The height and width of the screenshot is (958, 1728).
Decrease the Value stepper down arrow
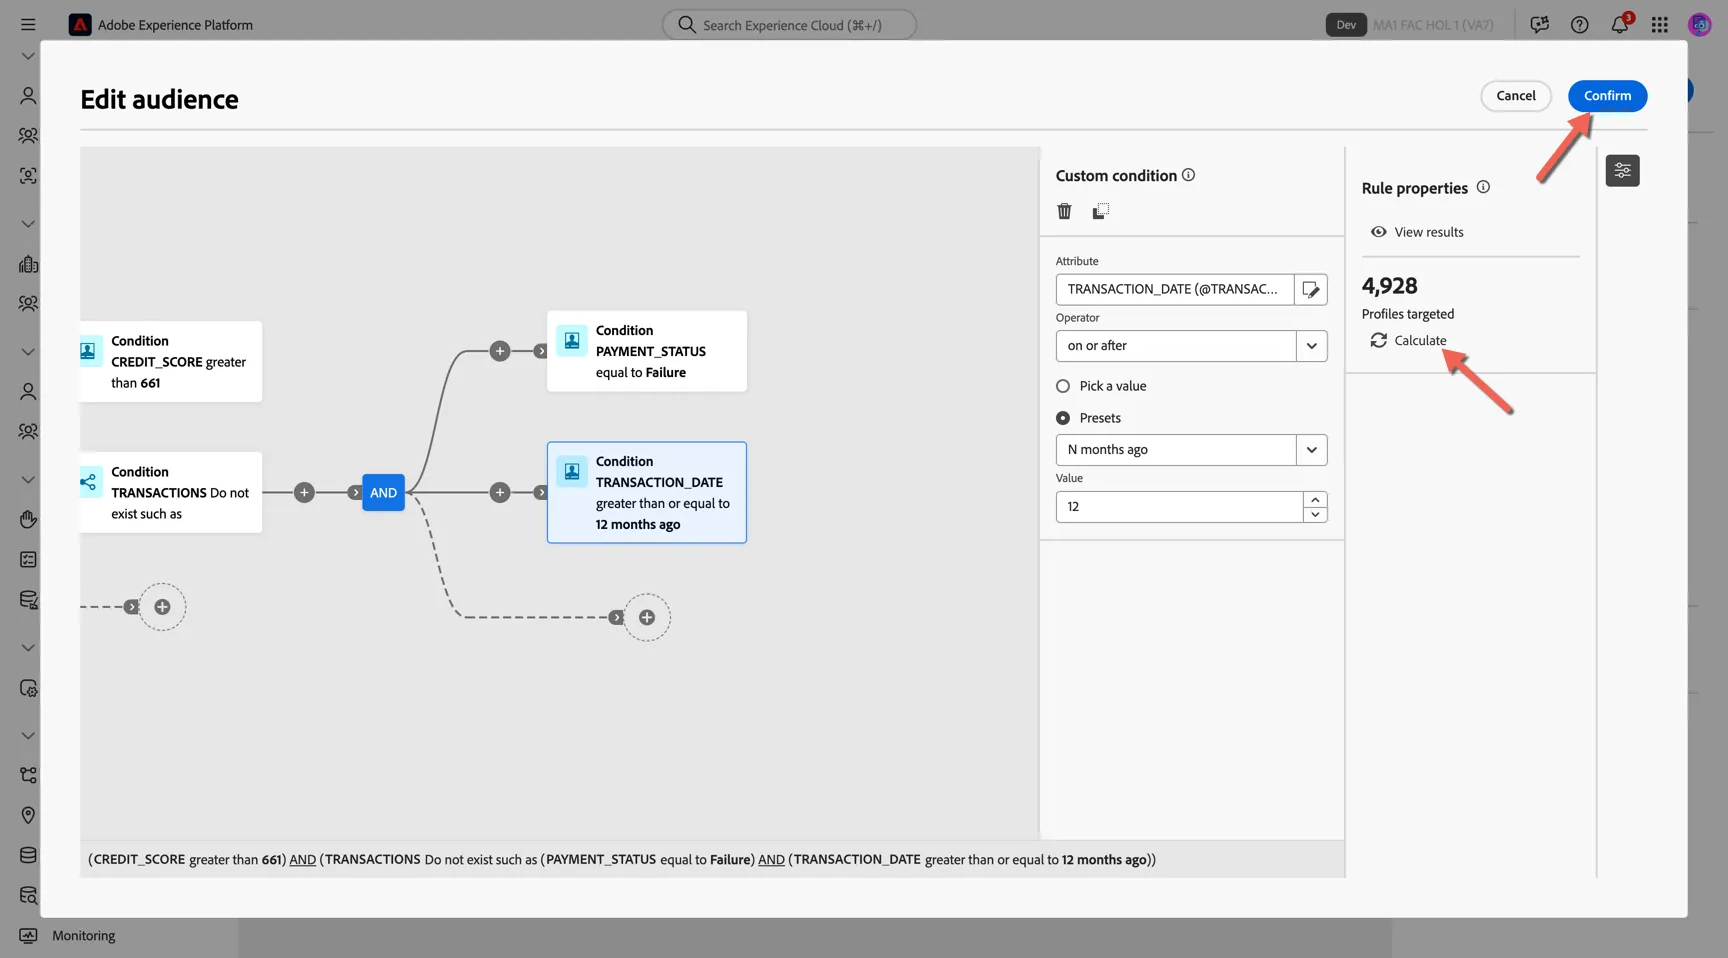click(x=1315, y=514)
